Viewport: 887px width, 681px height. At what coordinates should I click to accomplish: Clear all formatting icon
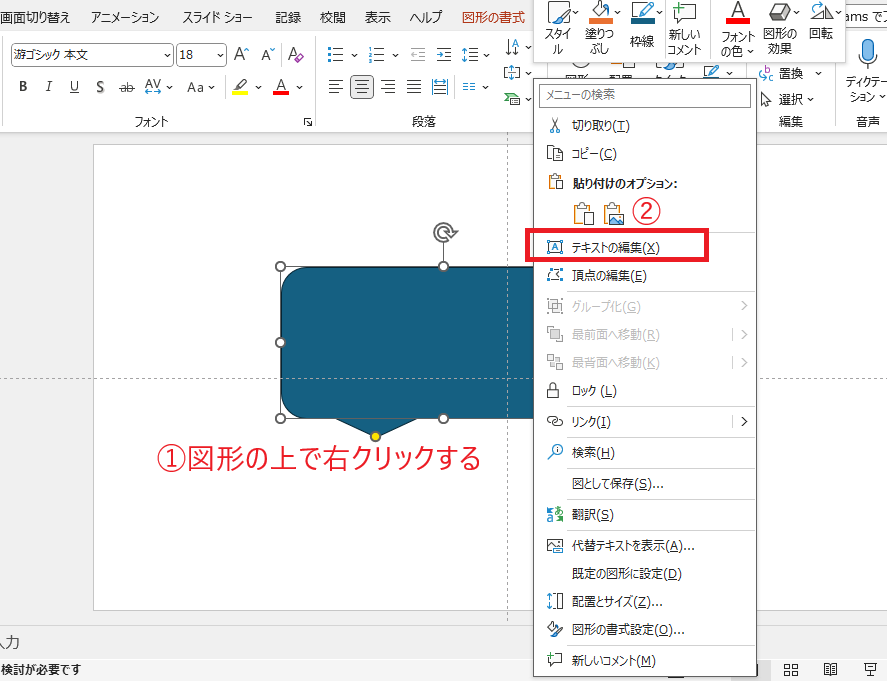[x=295, y=54]
